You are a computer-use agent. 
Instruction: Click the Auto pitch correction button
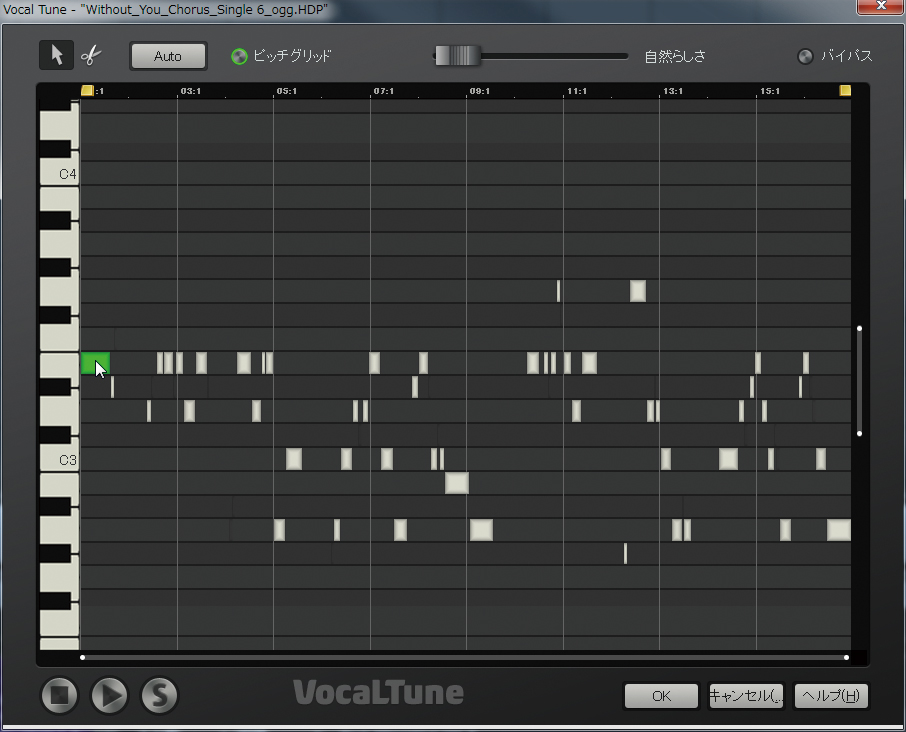[168, 56]
